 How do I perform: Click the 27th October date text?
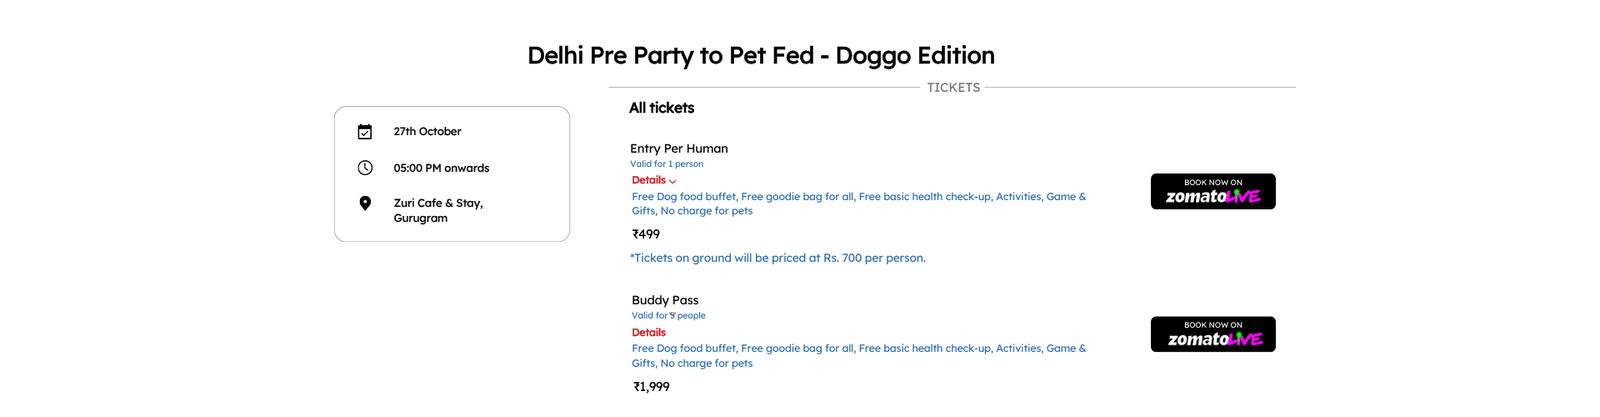click(x=427, y=132)
